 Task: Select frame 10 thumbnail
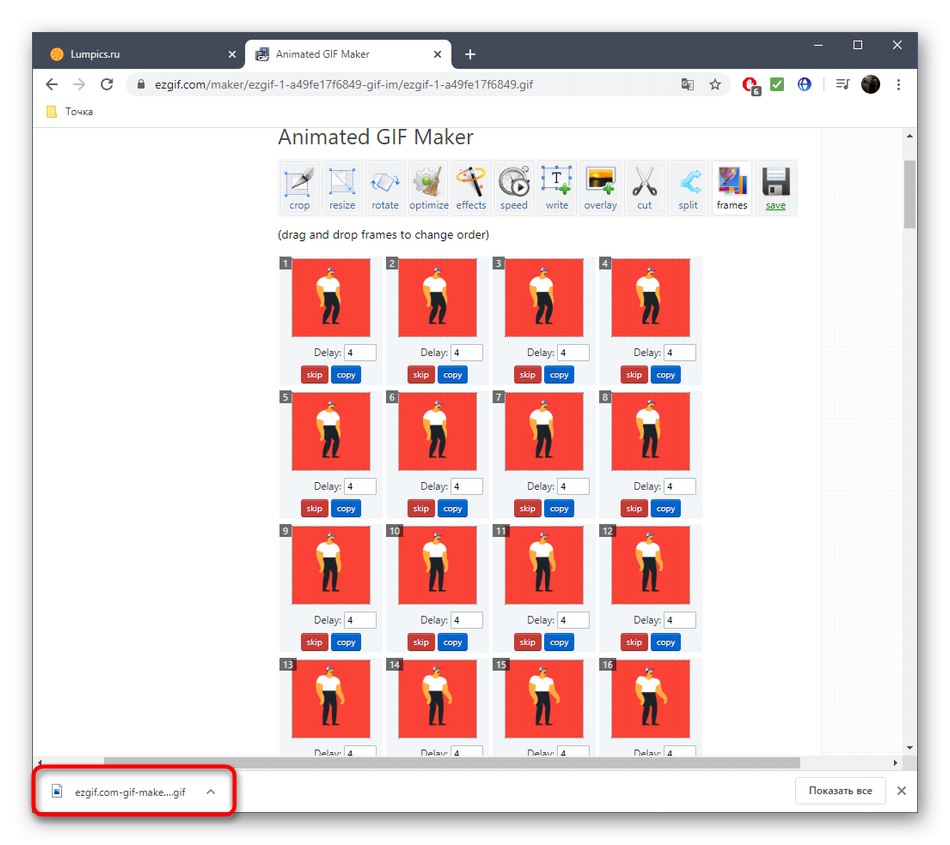(437, 565)
